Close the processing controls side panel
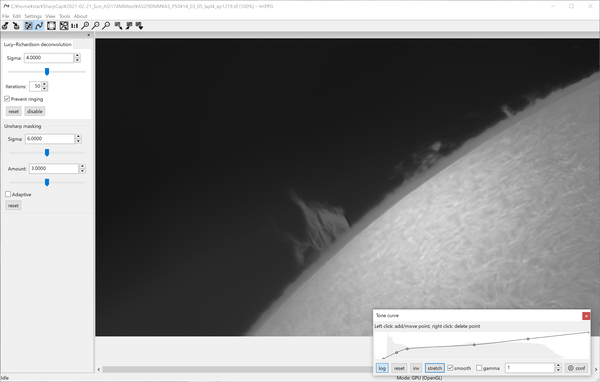This screenshot has height=382, width=600. pyautogui.click(x=89, y=35)
